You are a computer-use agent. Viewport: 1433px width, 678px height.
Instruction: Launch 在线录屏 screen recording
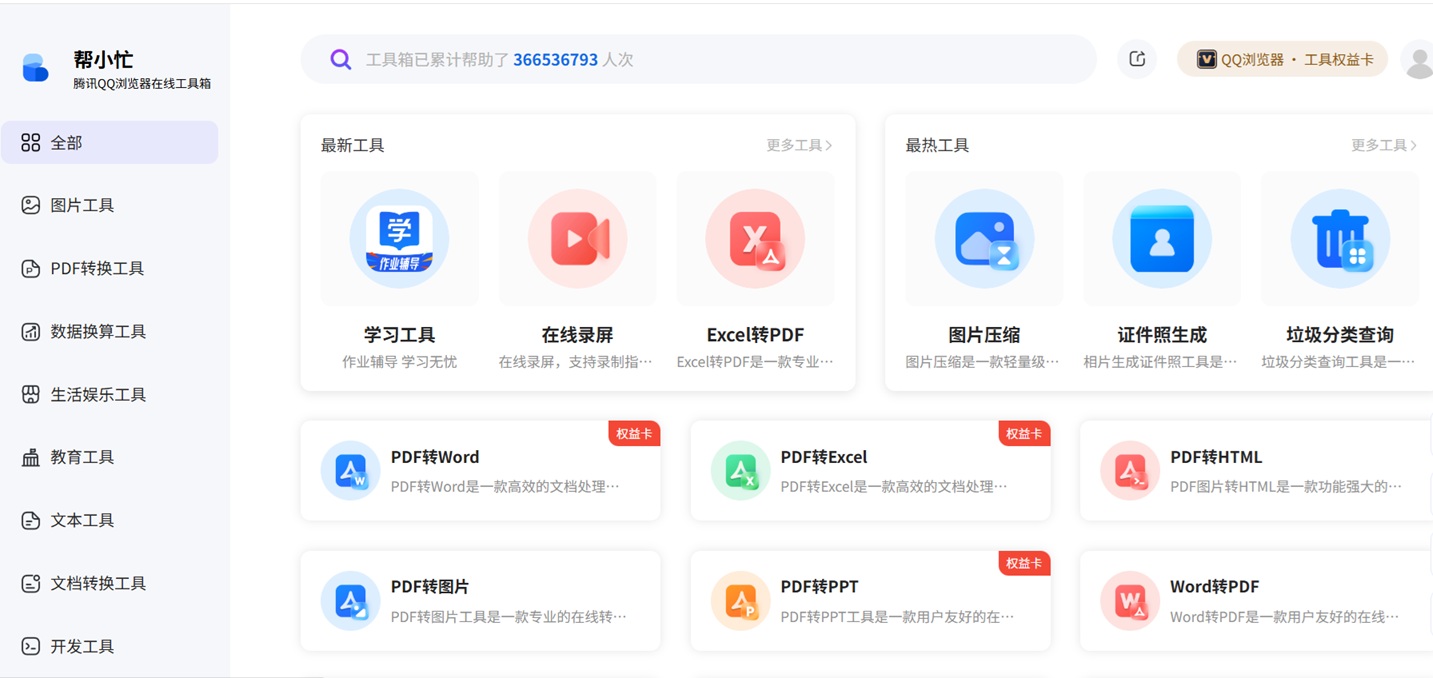(577, 238)
